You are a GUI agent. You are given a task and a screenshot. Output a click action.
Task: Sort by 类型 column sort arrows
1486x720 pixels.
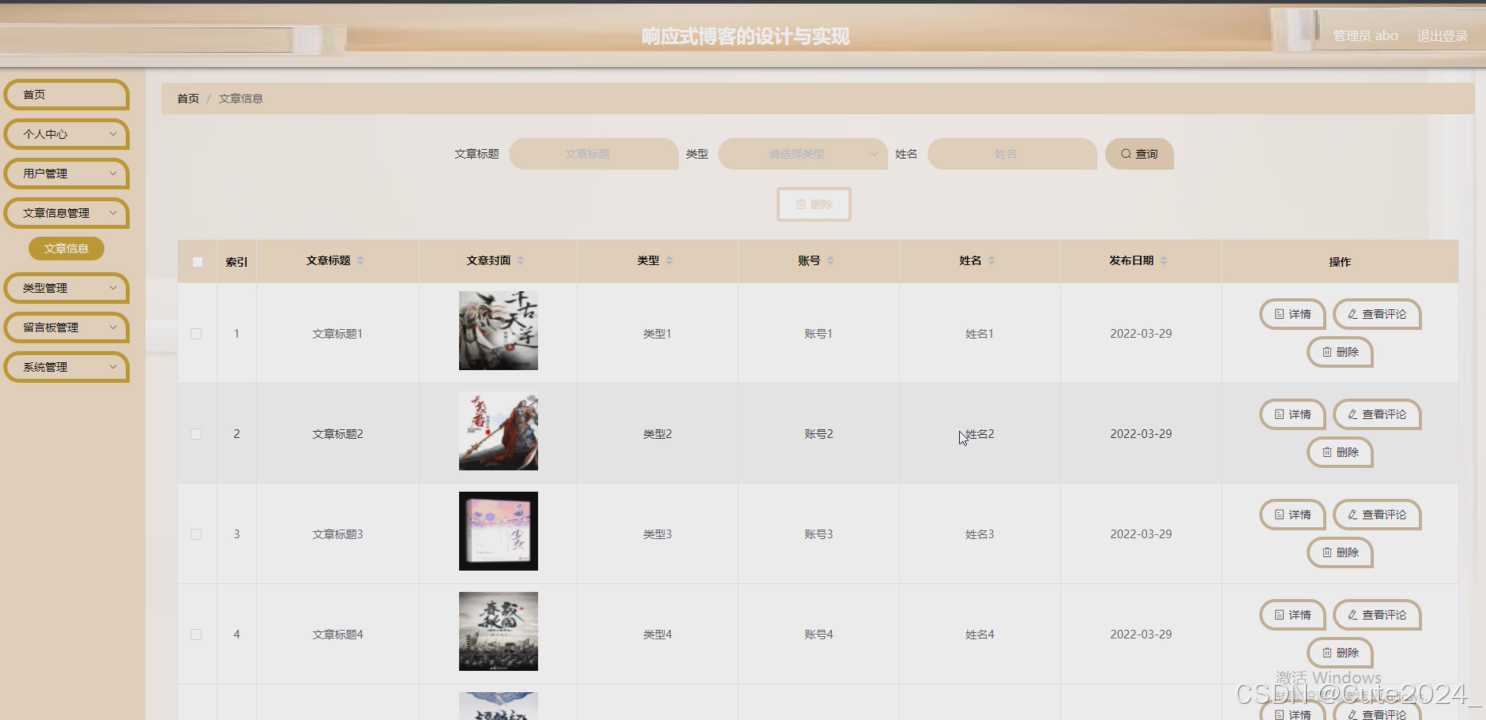pos(669,261)
